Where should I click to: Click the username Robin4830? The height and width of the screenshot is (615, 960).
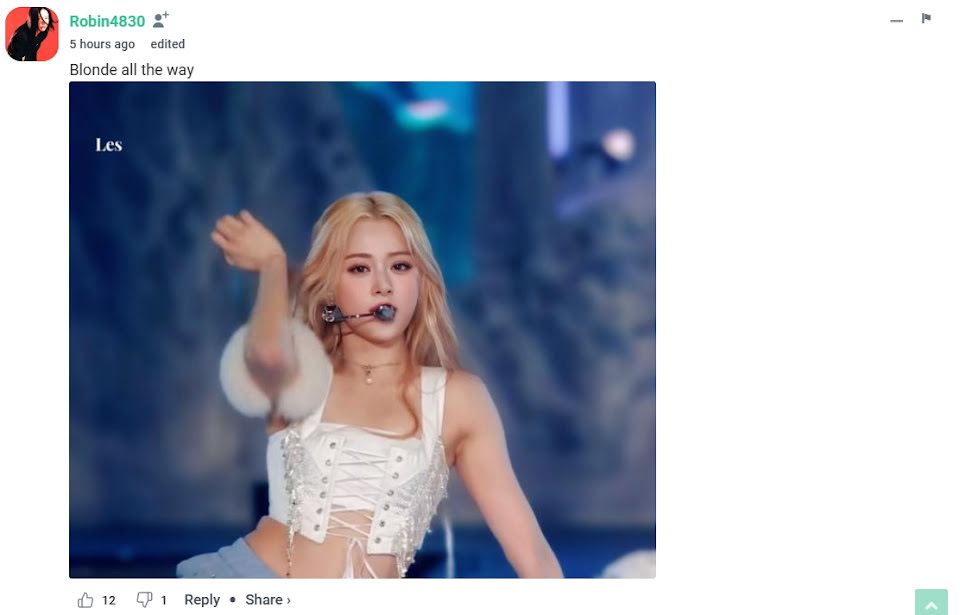[x=107, y=21]
